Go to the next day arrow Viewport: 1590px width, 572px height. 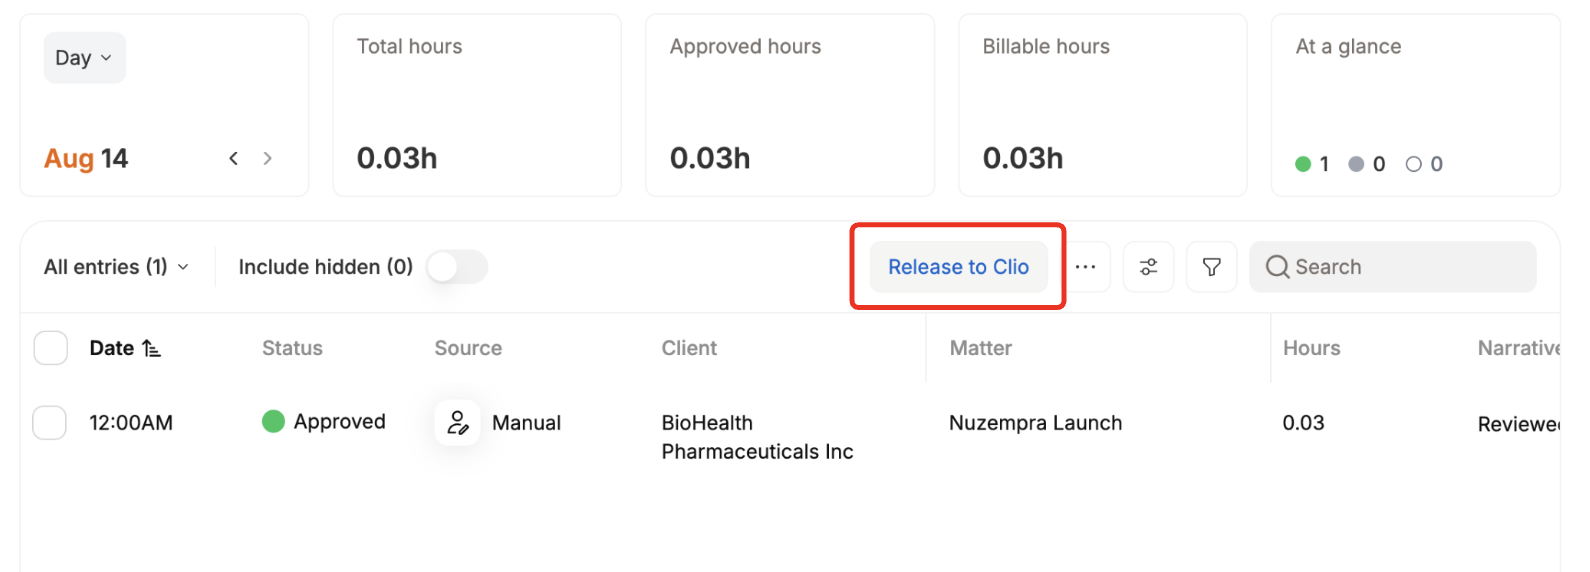(x=267, y=158)
